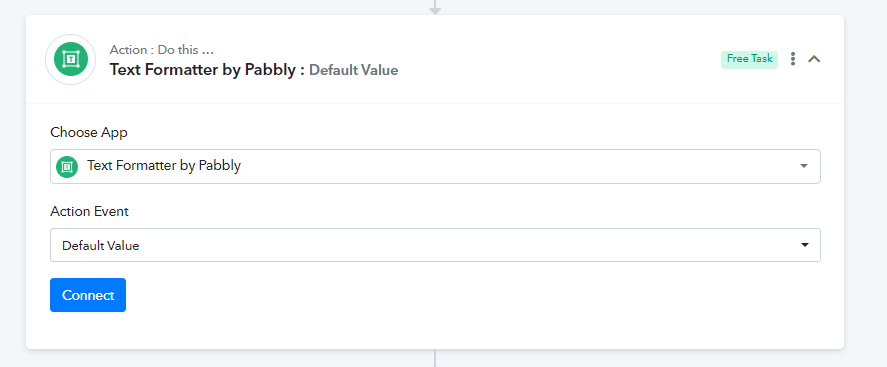Click the large Text Formatter app icon in header
The image size is (887, 367).
click(x=71, y=59)
